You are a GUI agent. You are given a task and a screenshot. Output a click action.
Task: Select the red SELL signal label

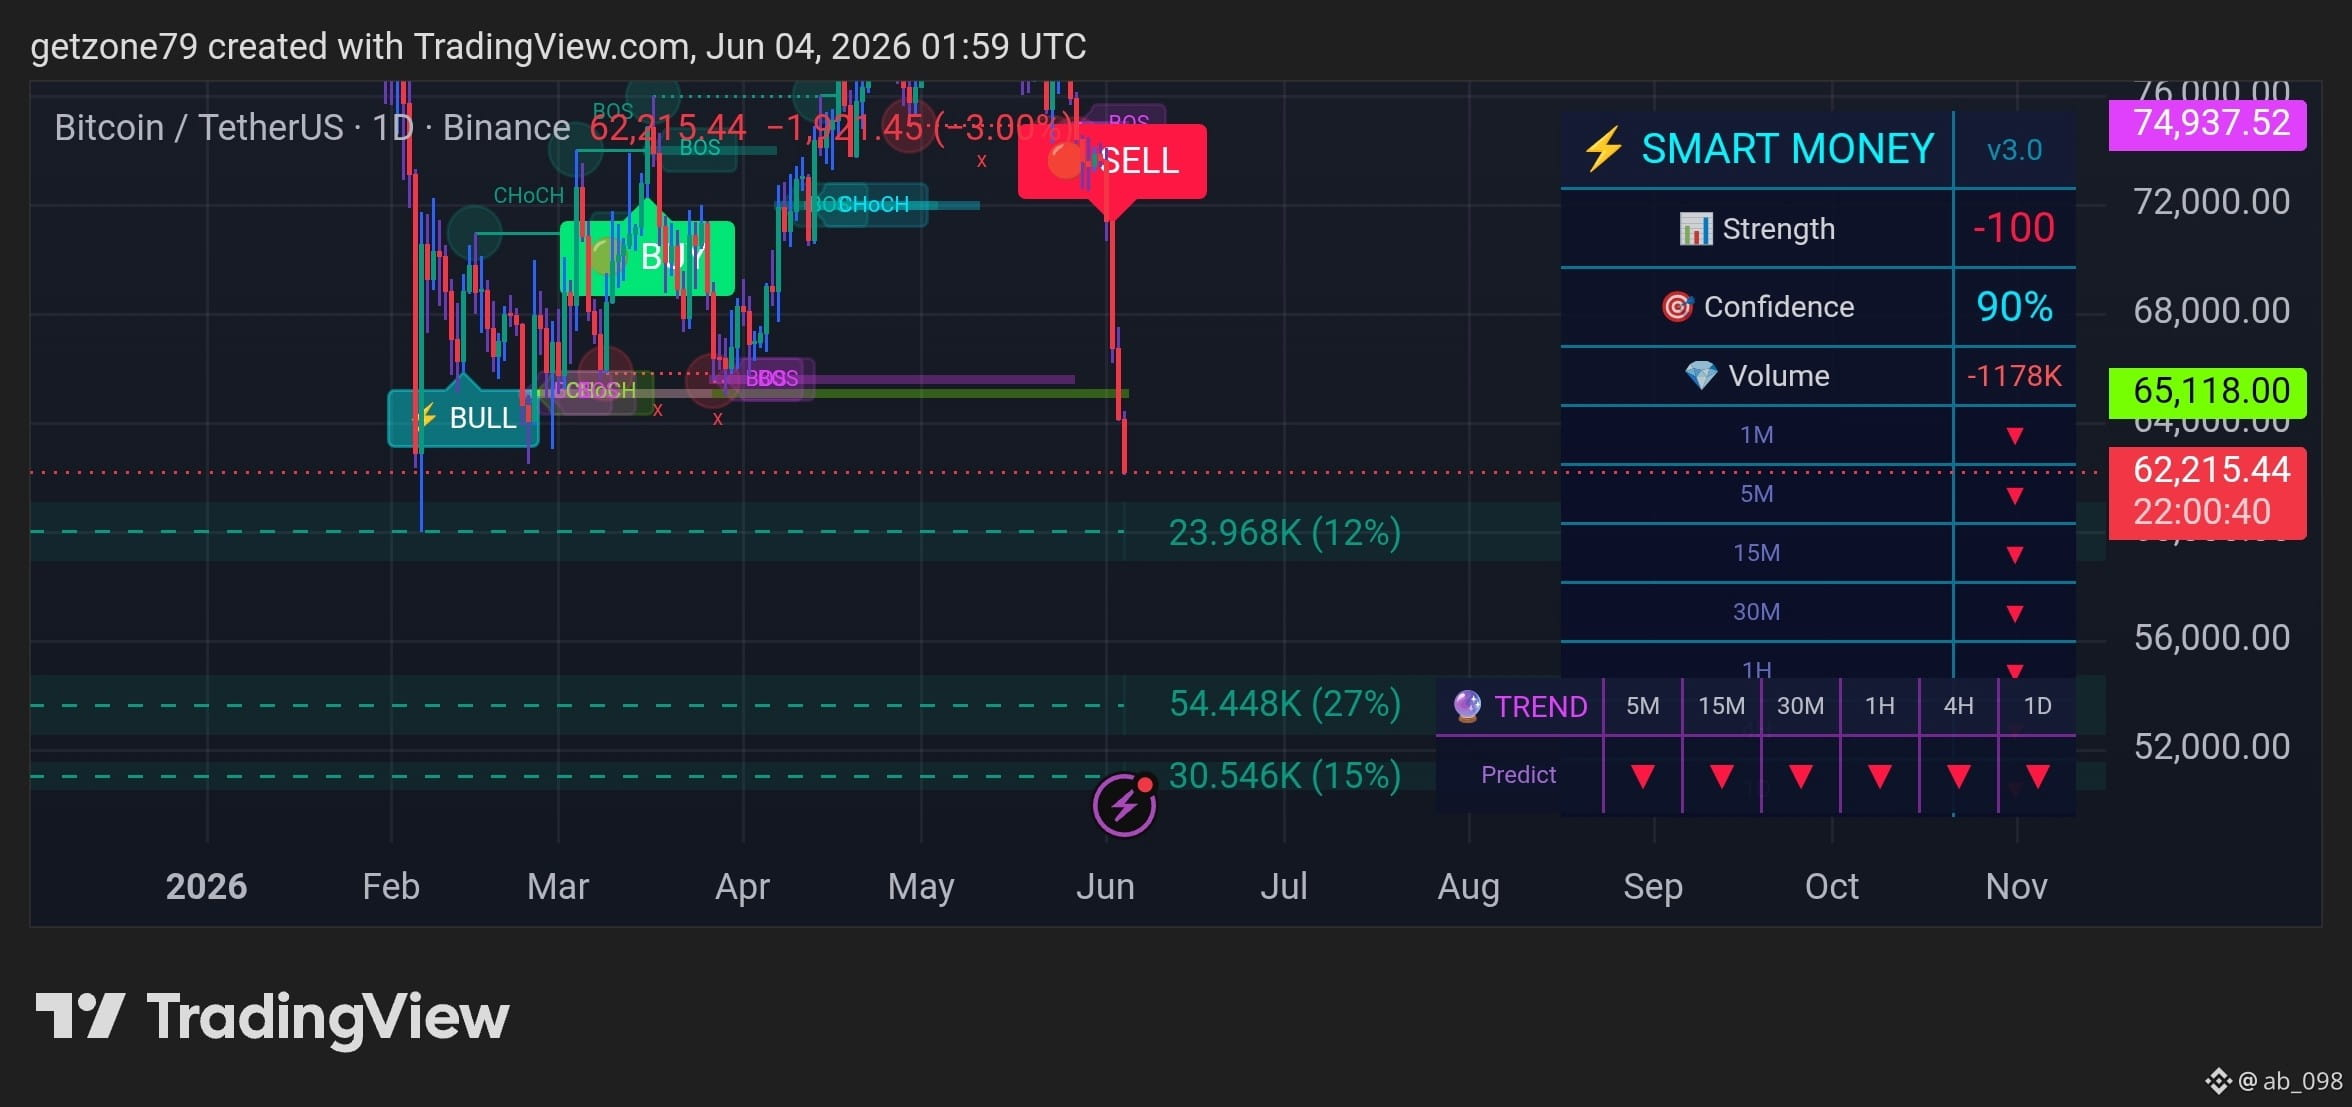[1112, 162]
